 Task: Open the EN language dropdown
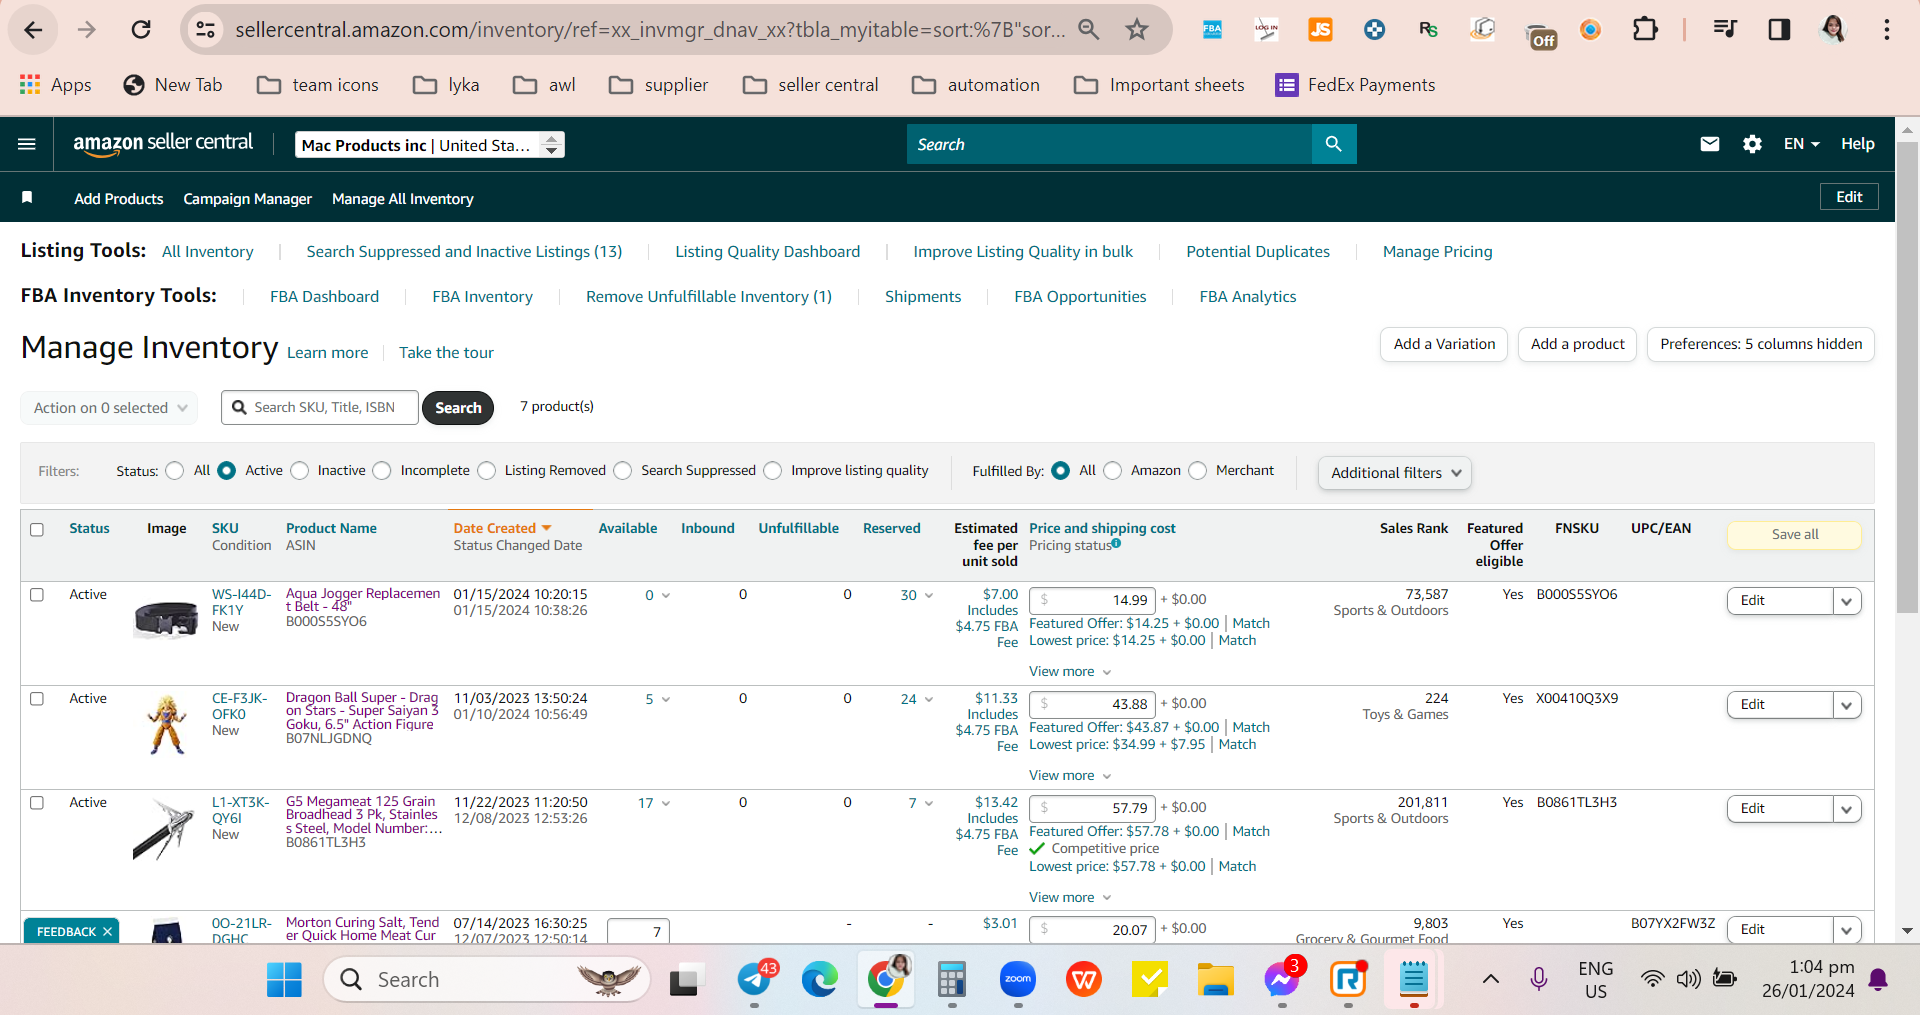tap(1801, 144)
